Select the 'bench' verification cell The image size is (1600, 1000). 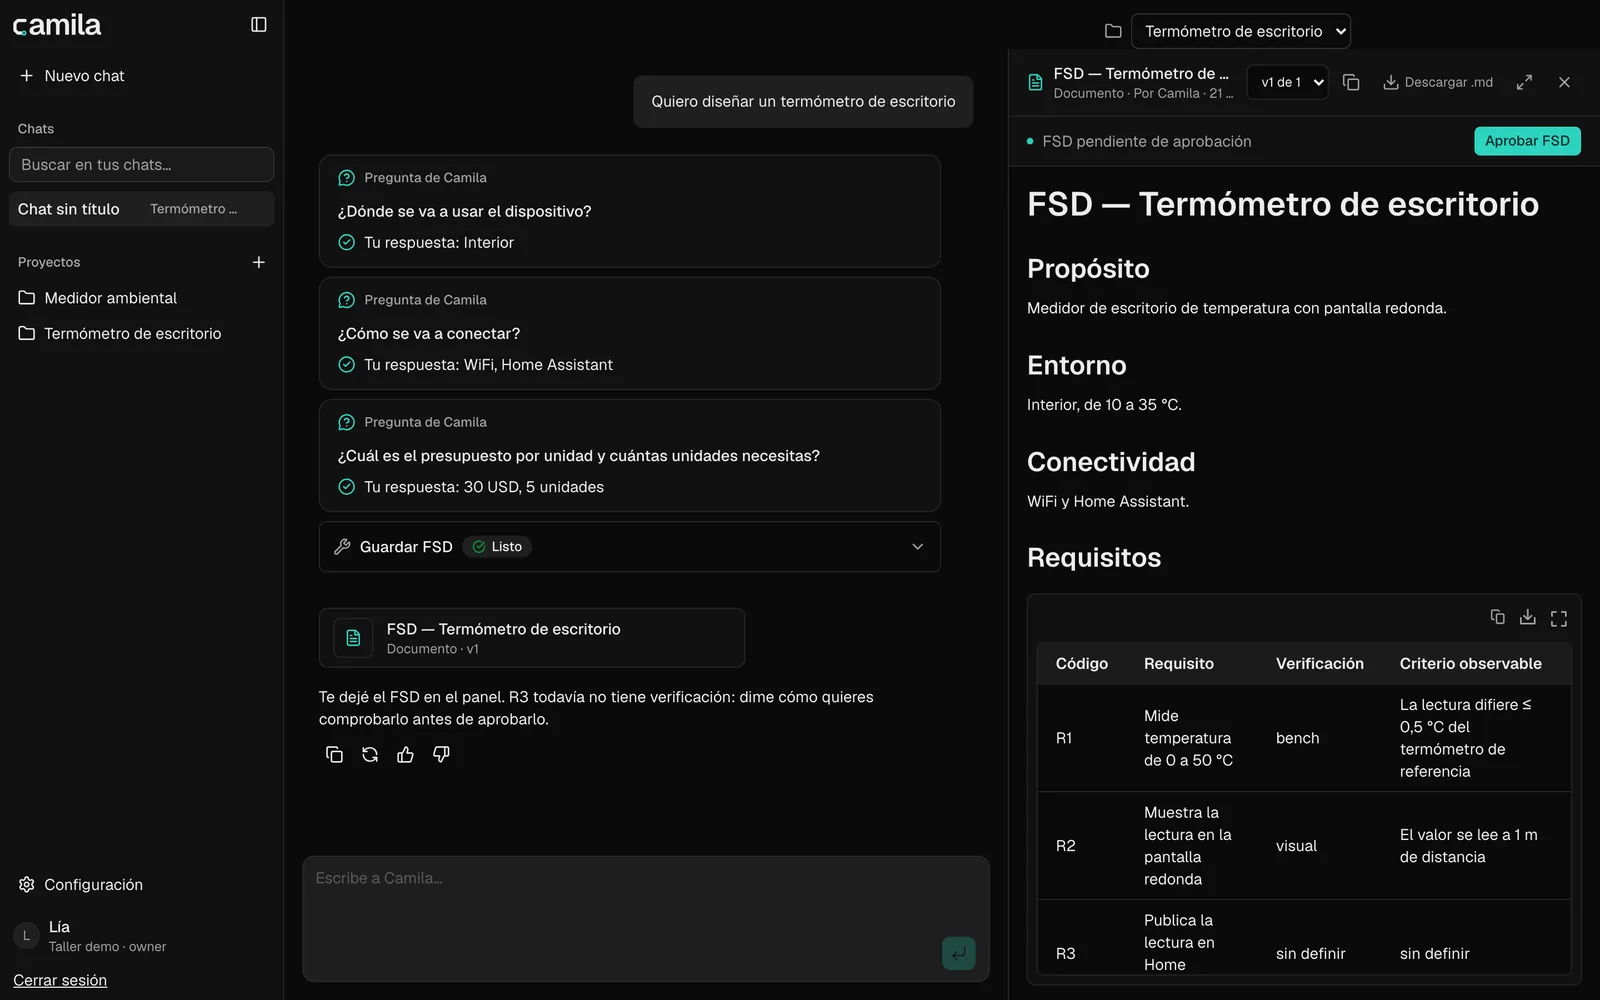(x=1297, y=738)
